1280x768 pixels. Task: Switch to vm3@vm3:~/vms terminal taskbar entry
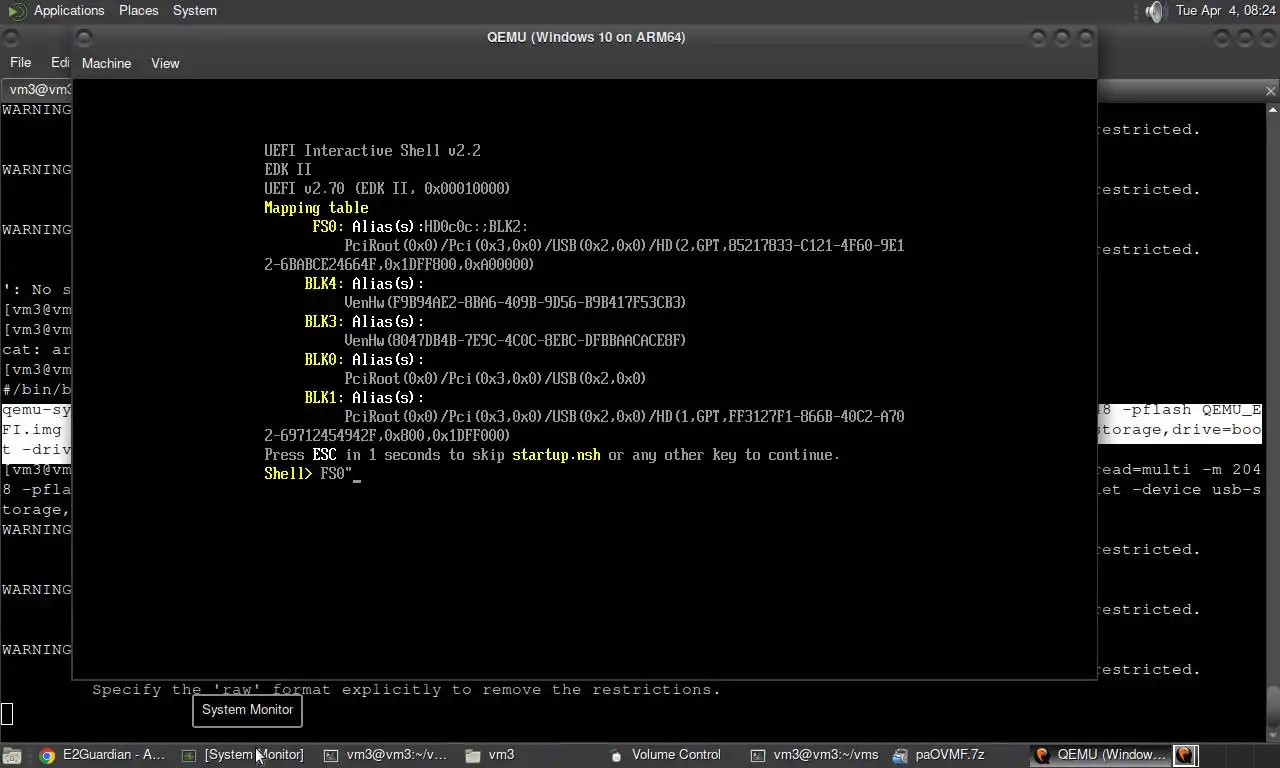coord(814,755)
